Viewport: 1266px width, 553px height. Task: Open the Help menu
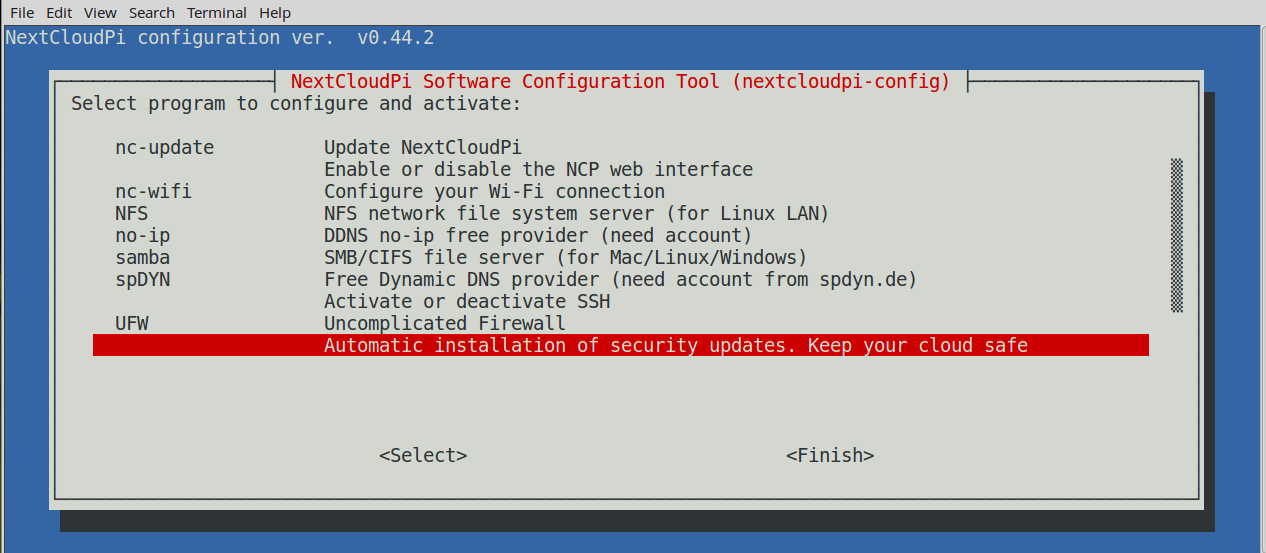tap(275, 13)
